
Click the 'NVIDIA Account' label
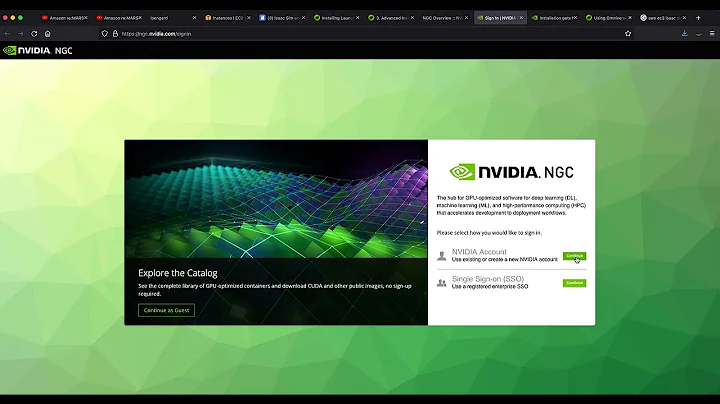coord(479,252)
